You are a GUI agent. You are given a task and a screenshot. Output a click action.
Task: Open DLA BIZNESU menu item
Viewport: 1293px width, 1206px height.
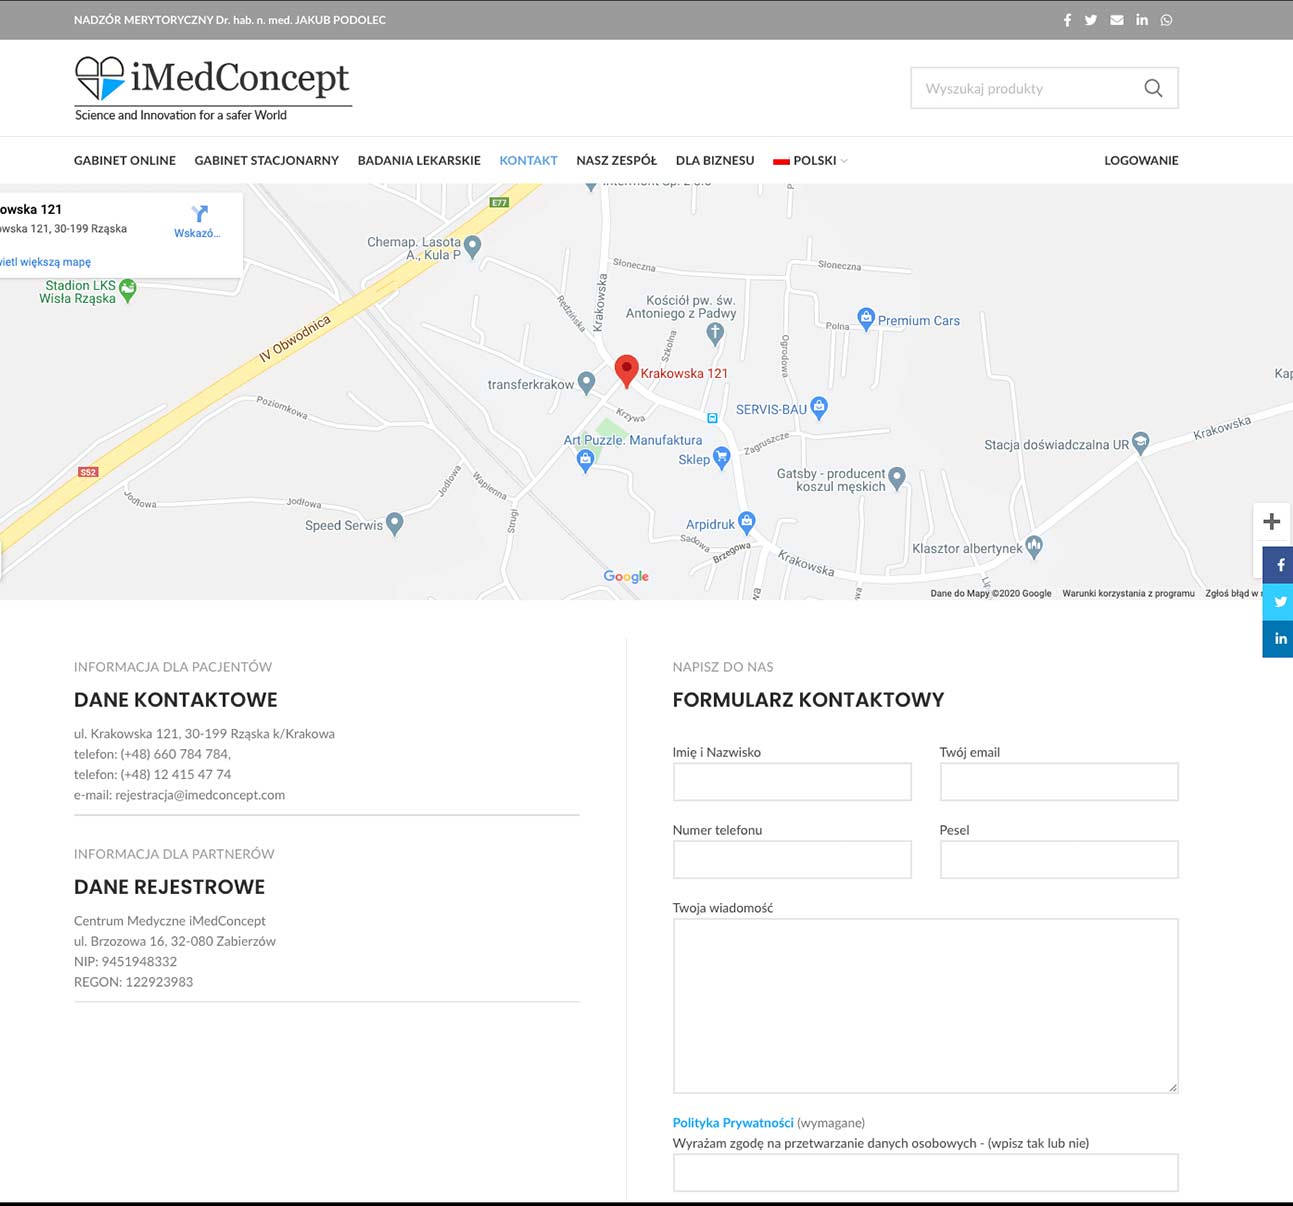[x=715, y=160]
